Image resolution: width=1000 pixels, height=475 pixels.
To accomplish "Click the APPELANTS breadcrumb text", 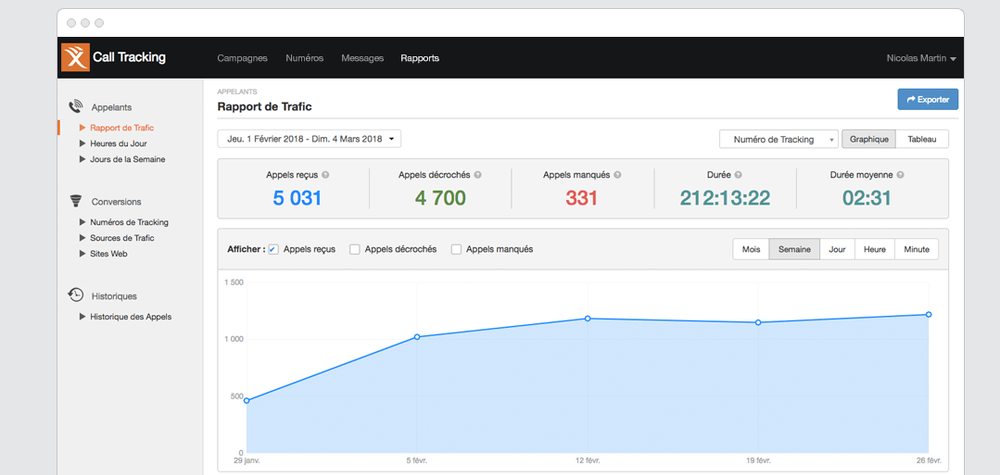I will [237, 92].
